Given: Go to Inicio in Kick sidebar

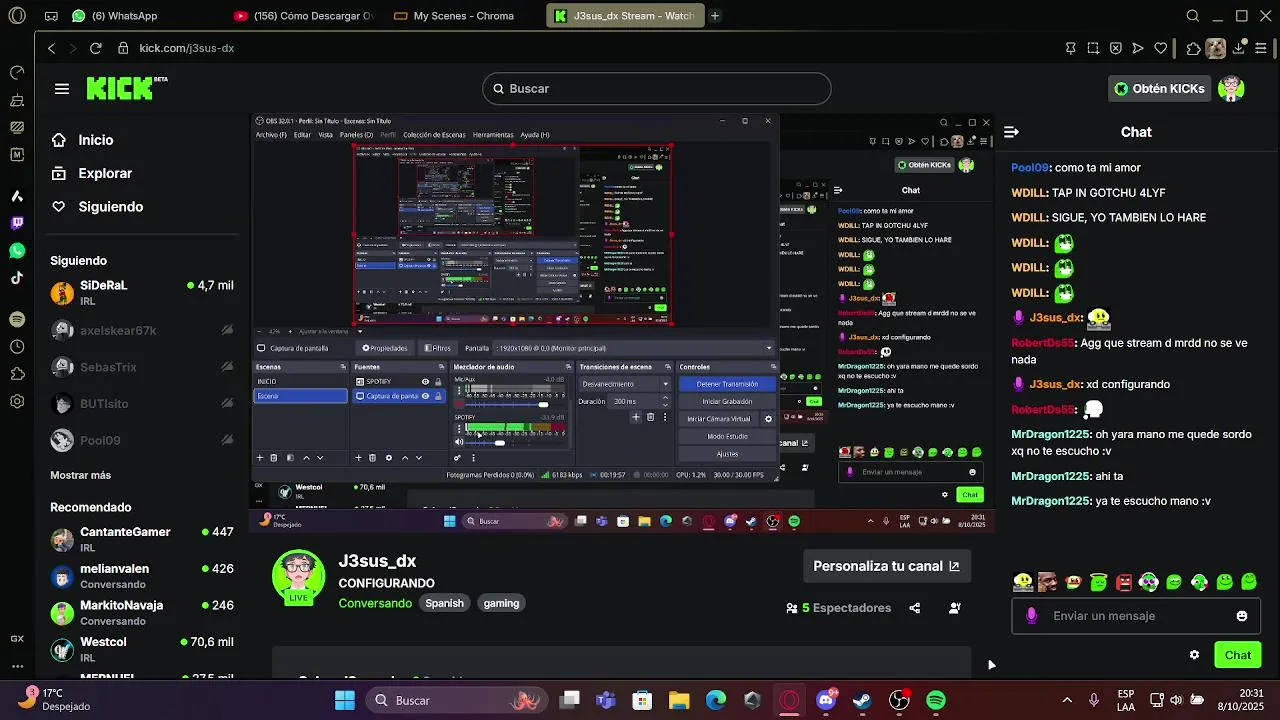Looking at the screenshot, I should pos(96,140).
